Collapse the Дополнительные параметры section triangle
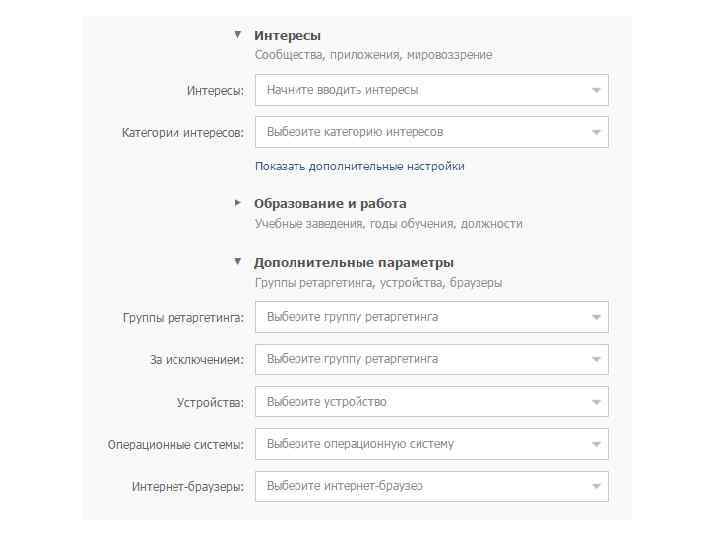720x540 pixels. 238,262
